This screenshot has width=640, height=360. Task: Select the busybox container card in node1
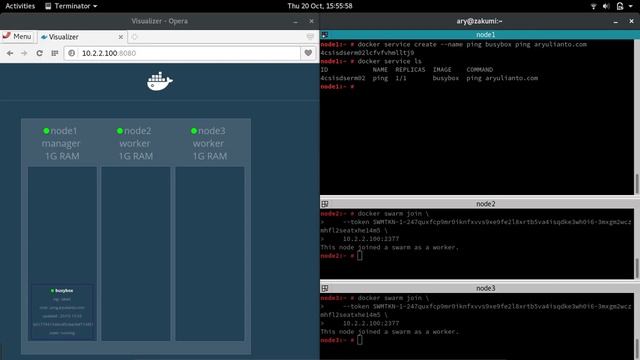point(62,311)
